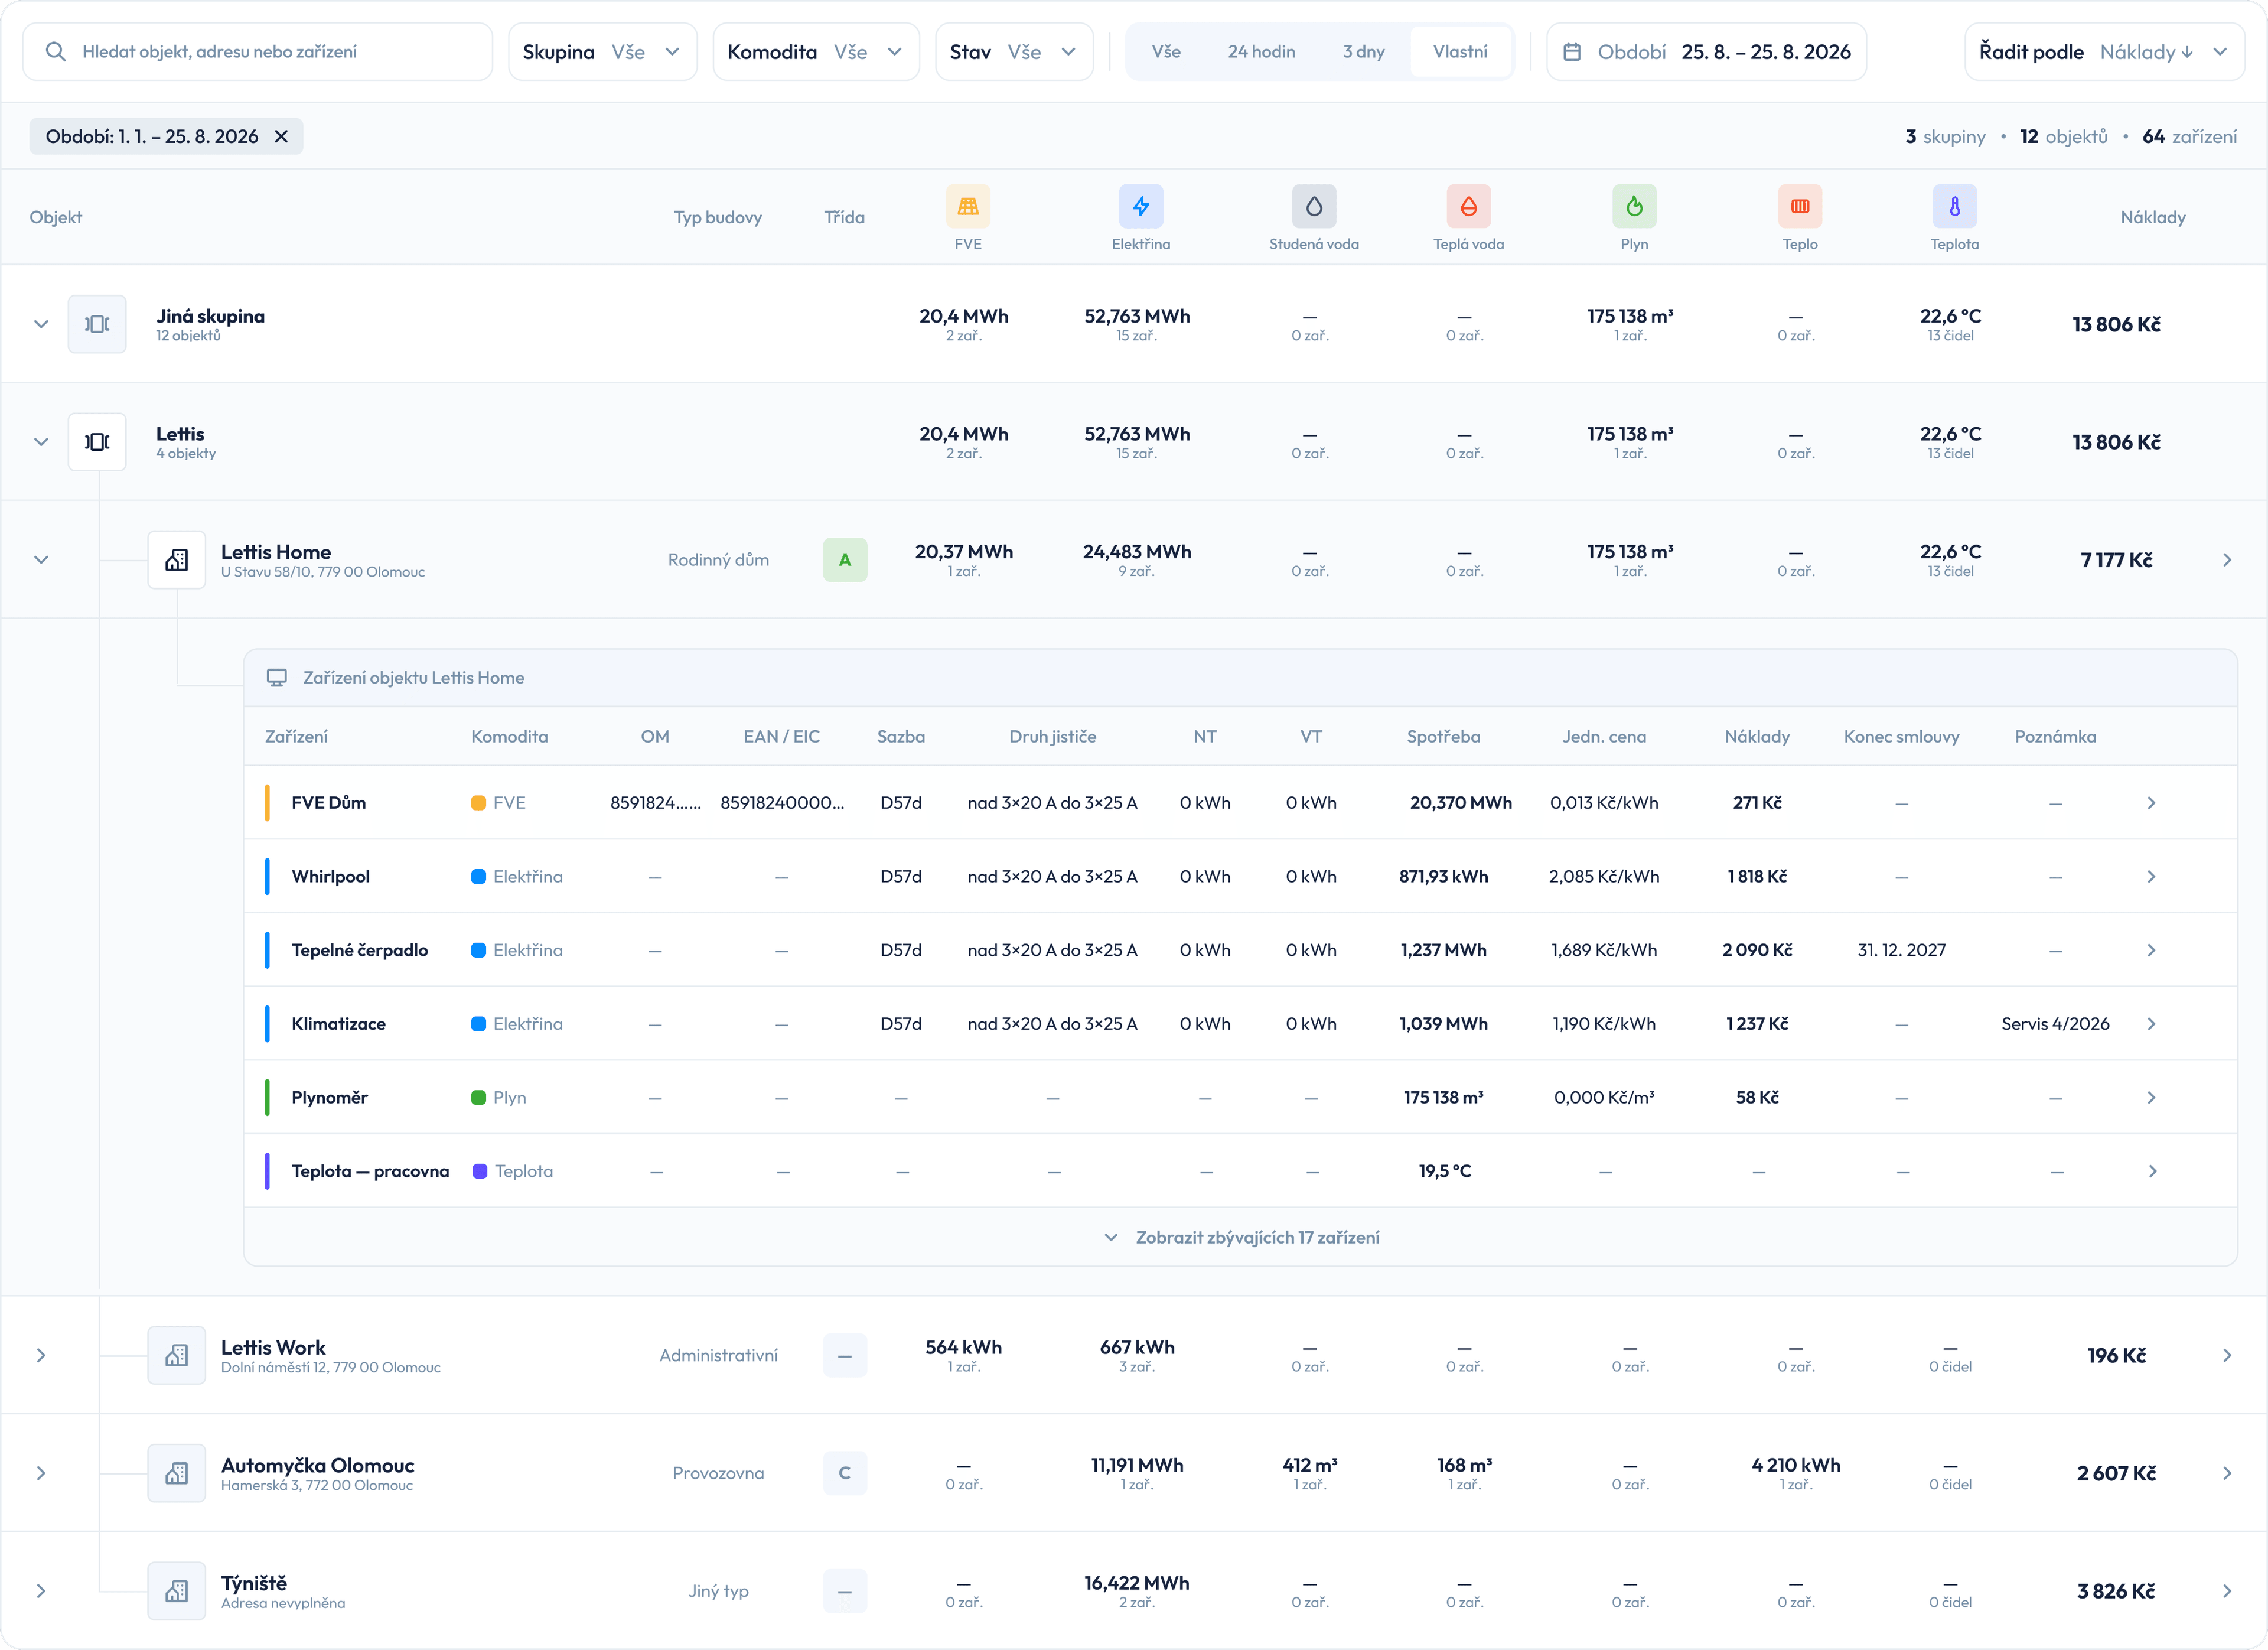
Task: Click the Týniště building icon
Action: click(x=177, y=1591)
